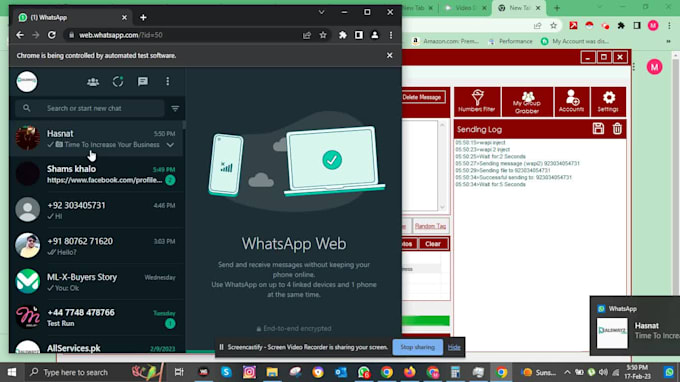The height and width of the screenshot is (382, 680).
Task: Open Windows Start menu
Action: click(x=12, y=372)
